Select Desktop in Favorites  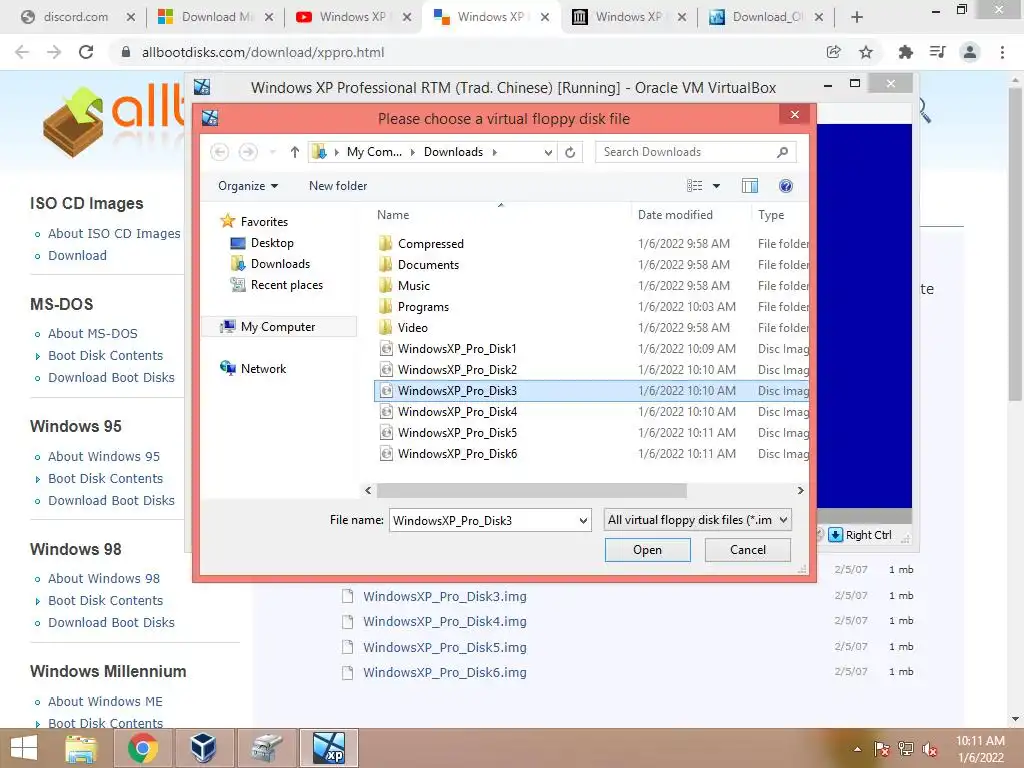click(x=272, y=243)
